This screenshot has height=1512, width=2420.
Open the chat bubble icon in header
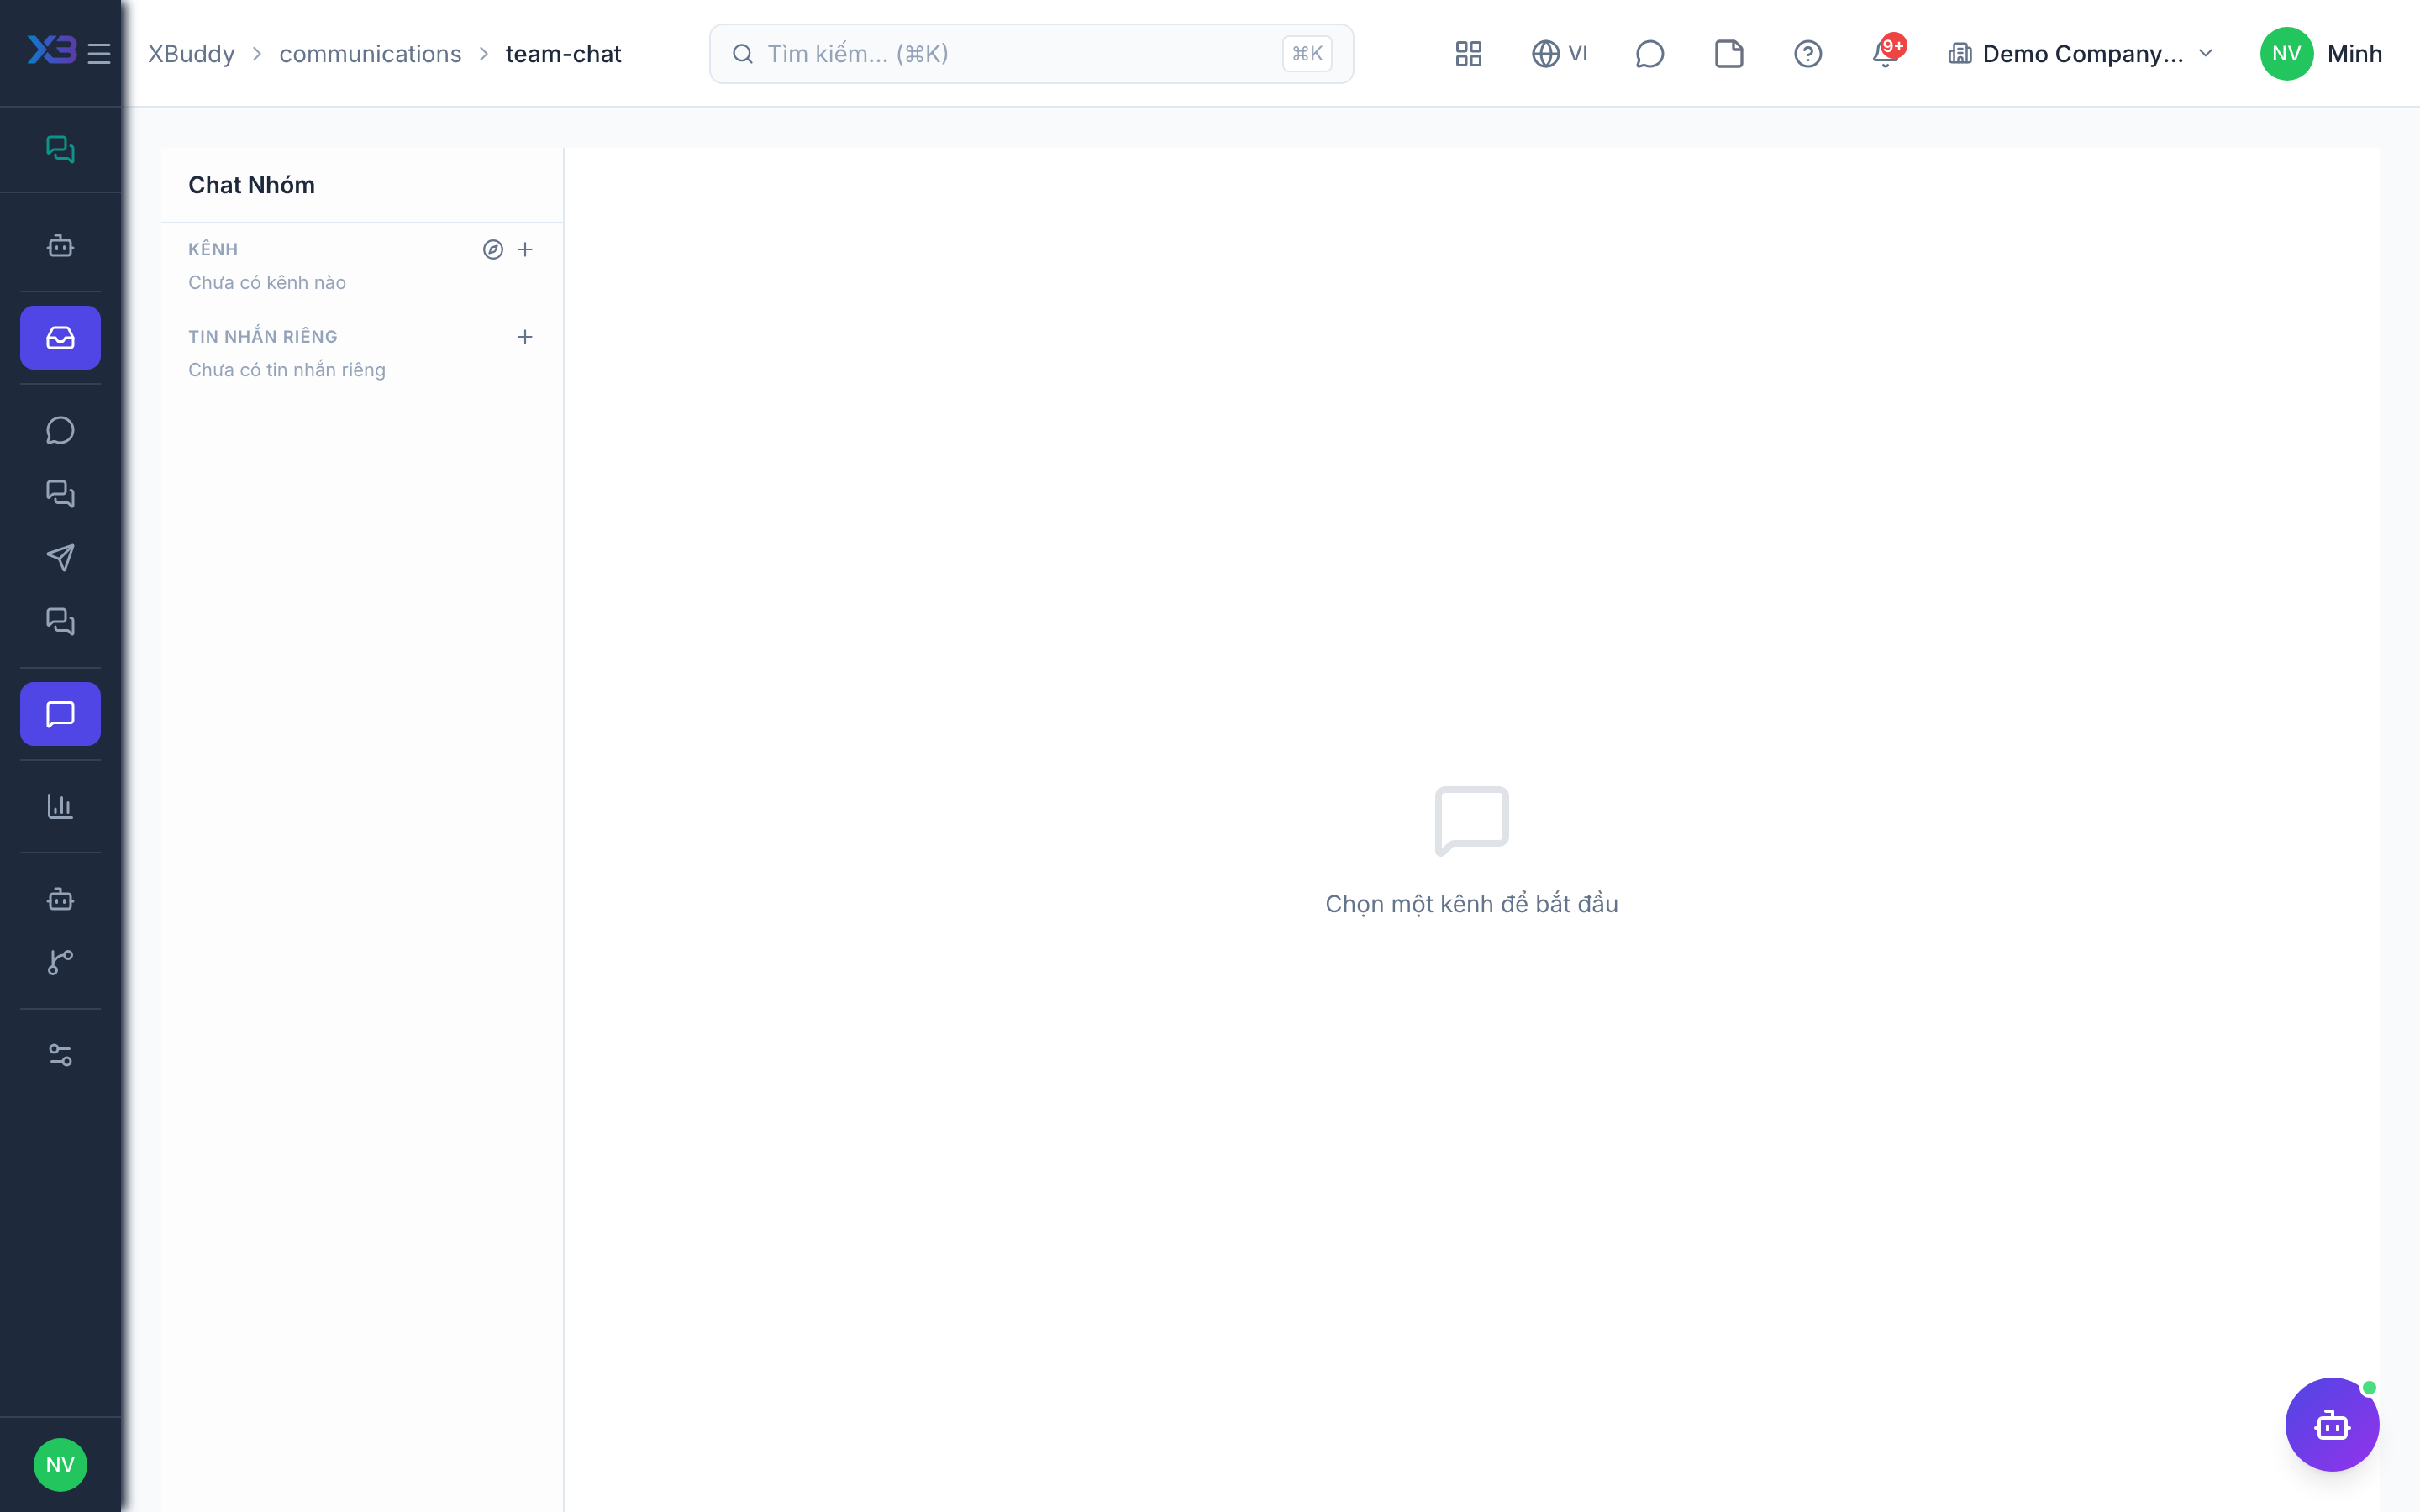tap(1649, 53)
